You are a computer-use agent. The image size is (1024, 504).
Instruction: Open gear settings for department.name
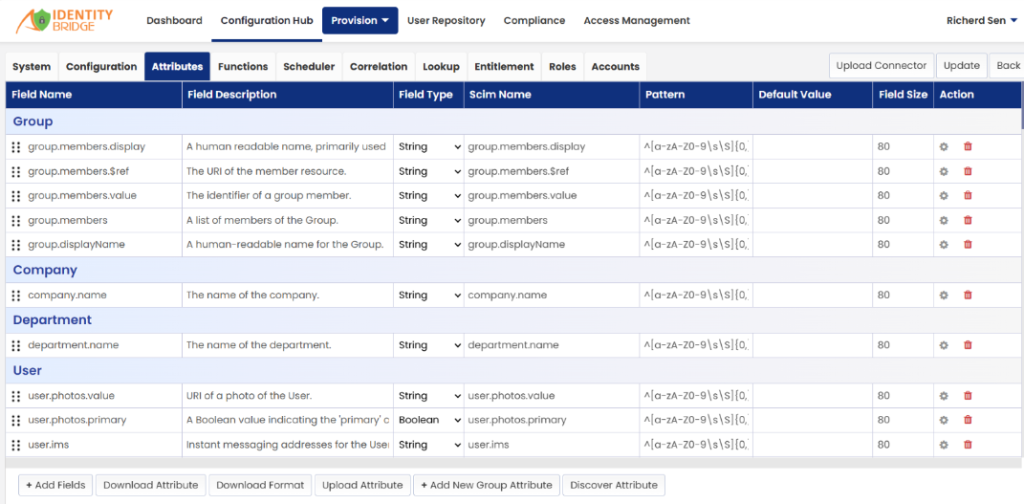click(x=943, y=345)
